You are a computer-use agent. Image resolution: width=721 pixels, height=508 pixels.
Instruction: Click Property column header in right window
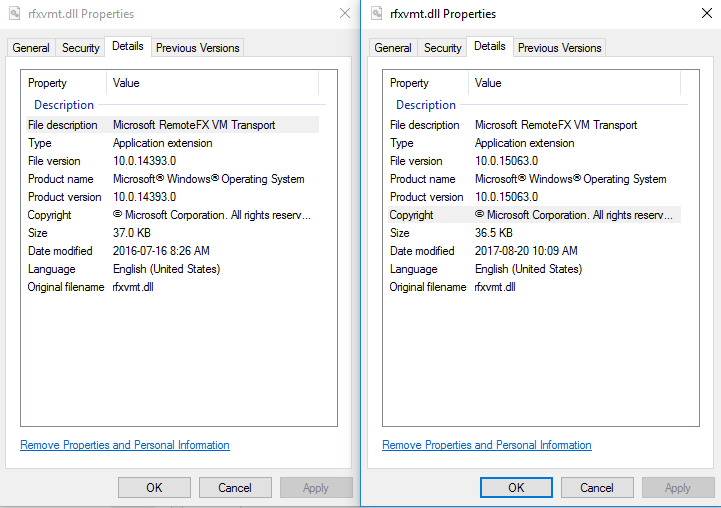425,83
